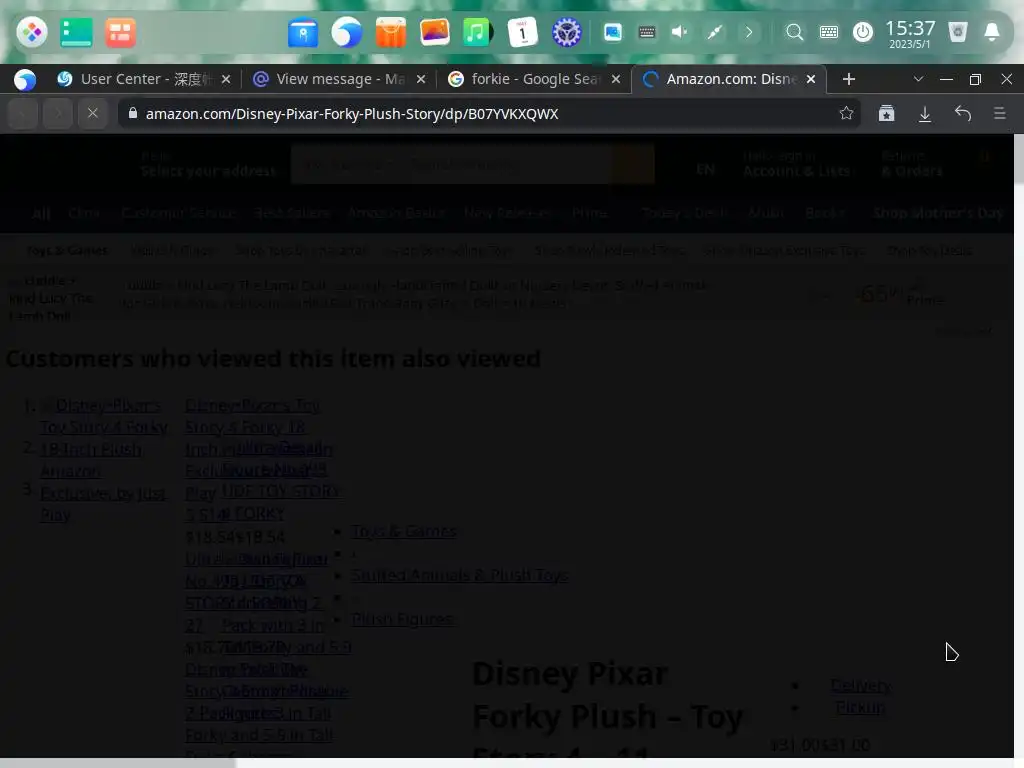Expand the tray with the right arrow

pos(749,32)
